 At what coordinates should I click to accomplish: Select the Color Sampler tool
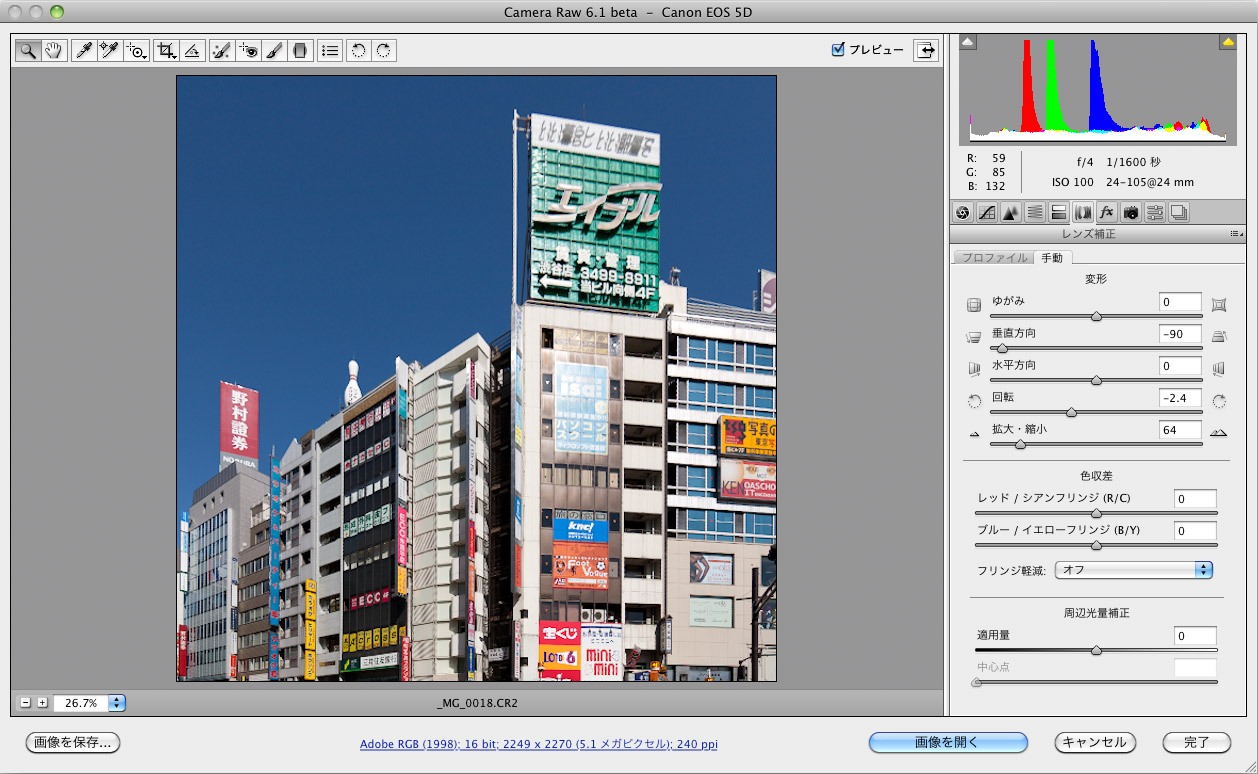click(x=110, y=50)
